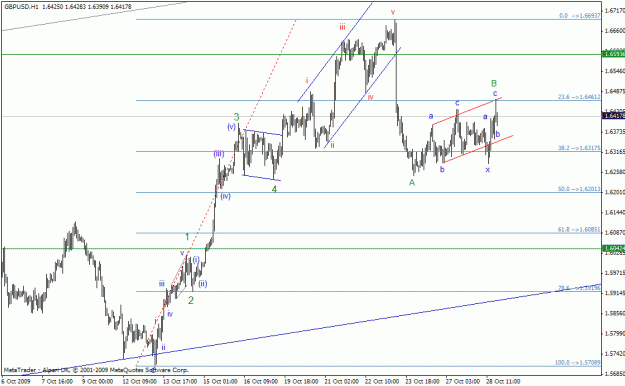The width and height of the screenshot is (625, 386).
Task: Select the green wave label '4'
Action: (274, 189)
